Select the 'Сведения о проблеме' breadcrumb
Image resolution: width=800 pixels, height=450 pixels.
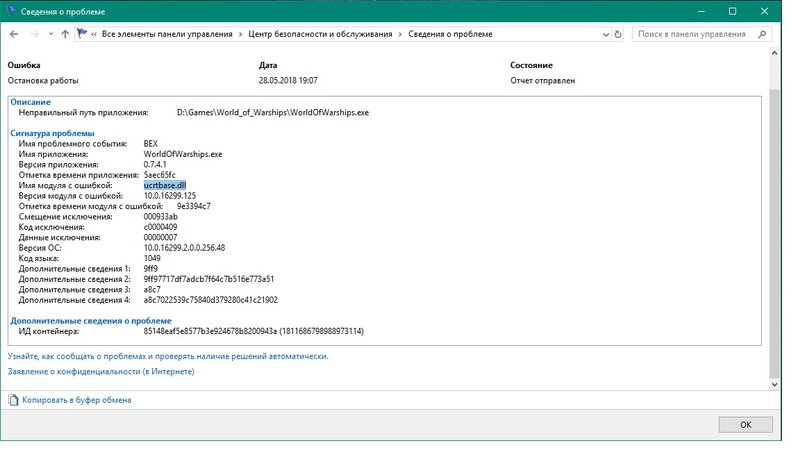point(450,34)
